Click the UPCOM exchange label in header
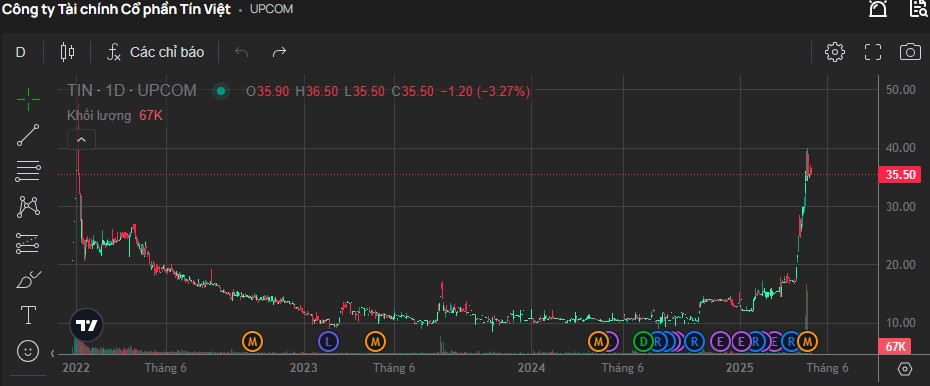This screenshot has width=930, height=386. [271, 9]
